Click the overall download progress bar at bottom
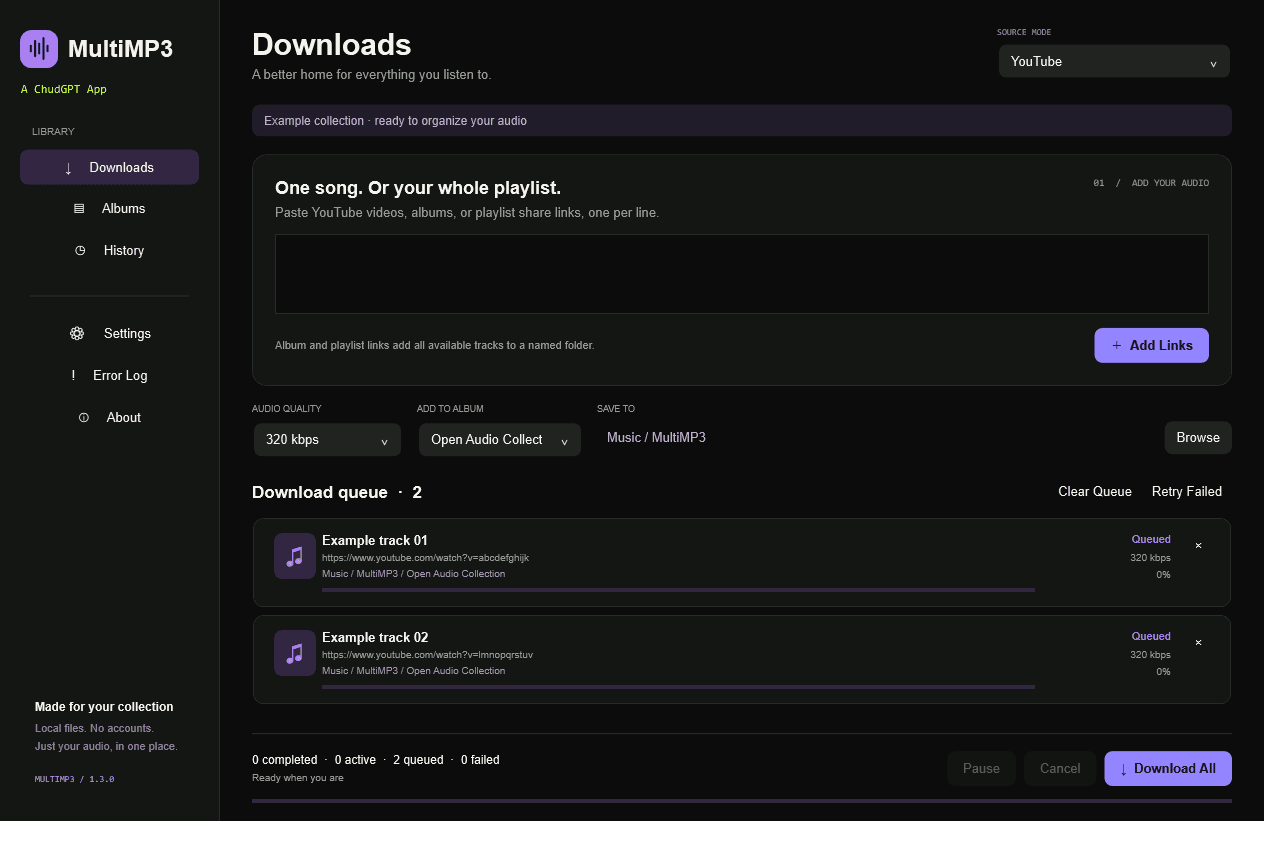Screen dimensions: 1280x860 pyautogui.click(x=742, y=801)
